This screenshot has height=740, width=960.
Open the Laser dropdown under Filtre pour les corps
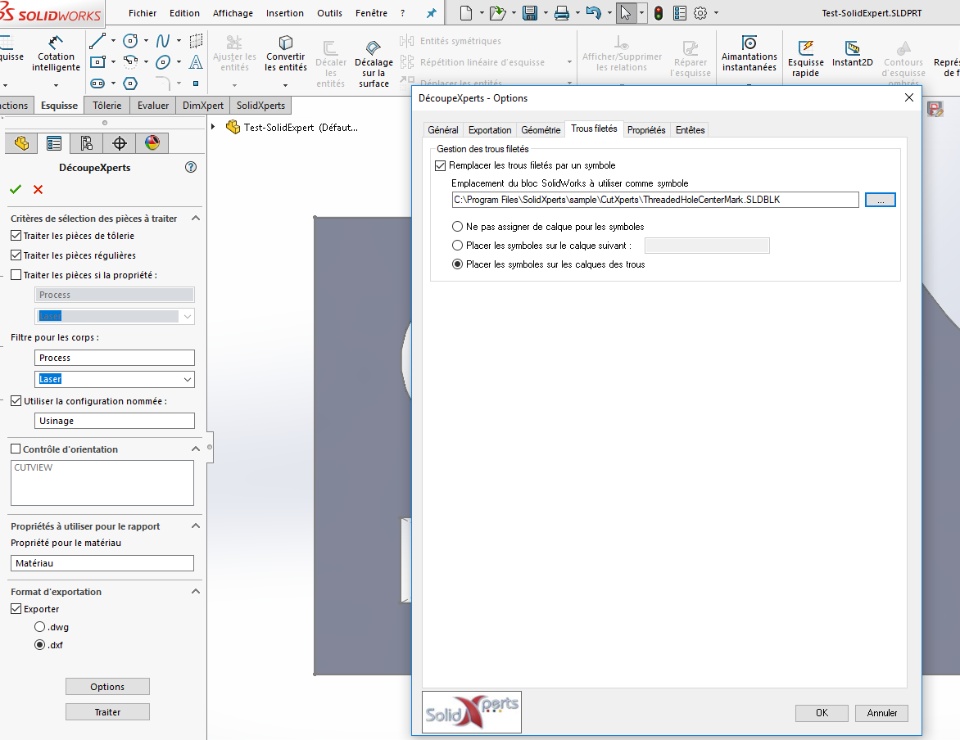(187, 379)
